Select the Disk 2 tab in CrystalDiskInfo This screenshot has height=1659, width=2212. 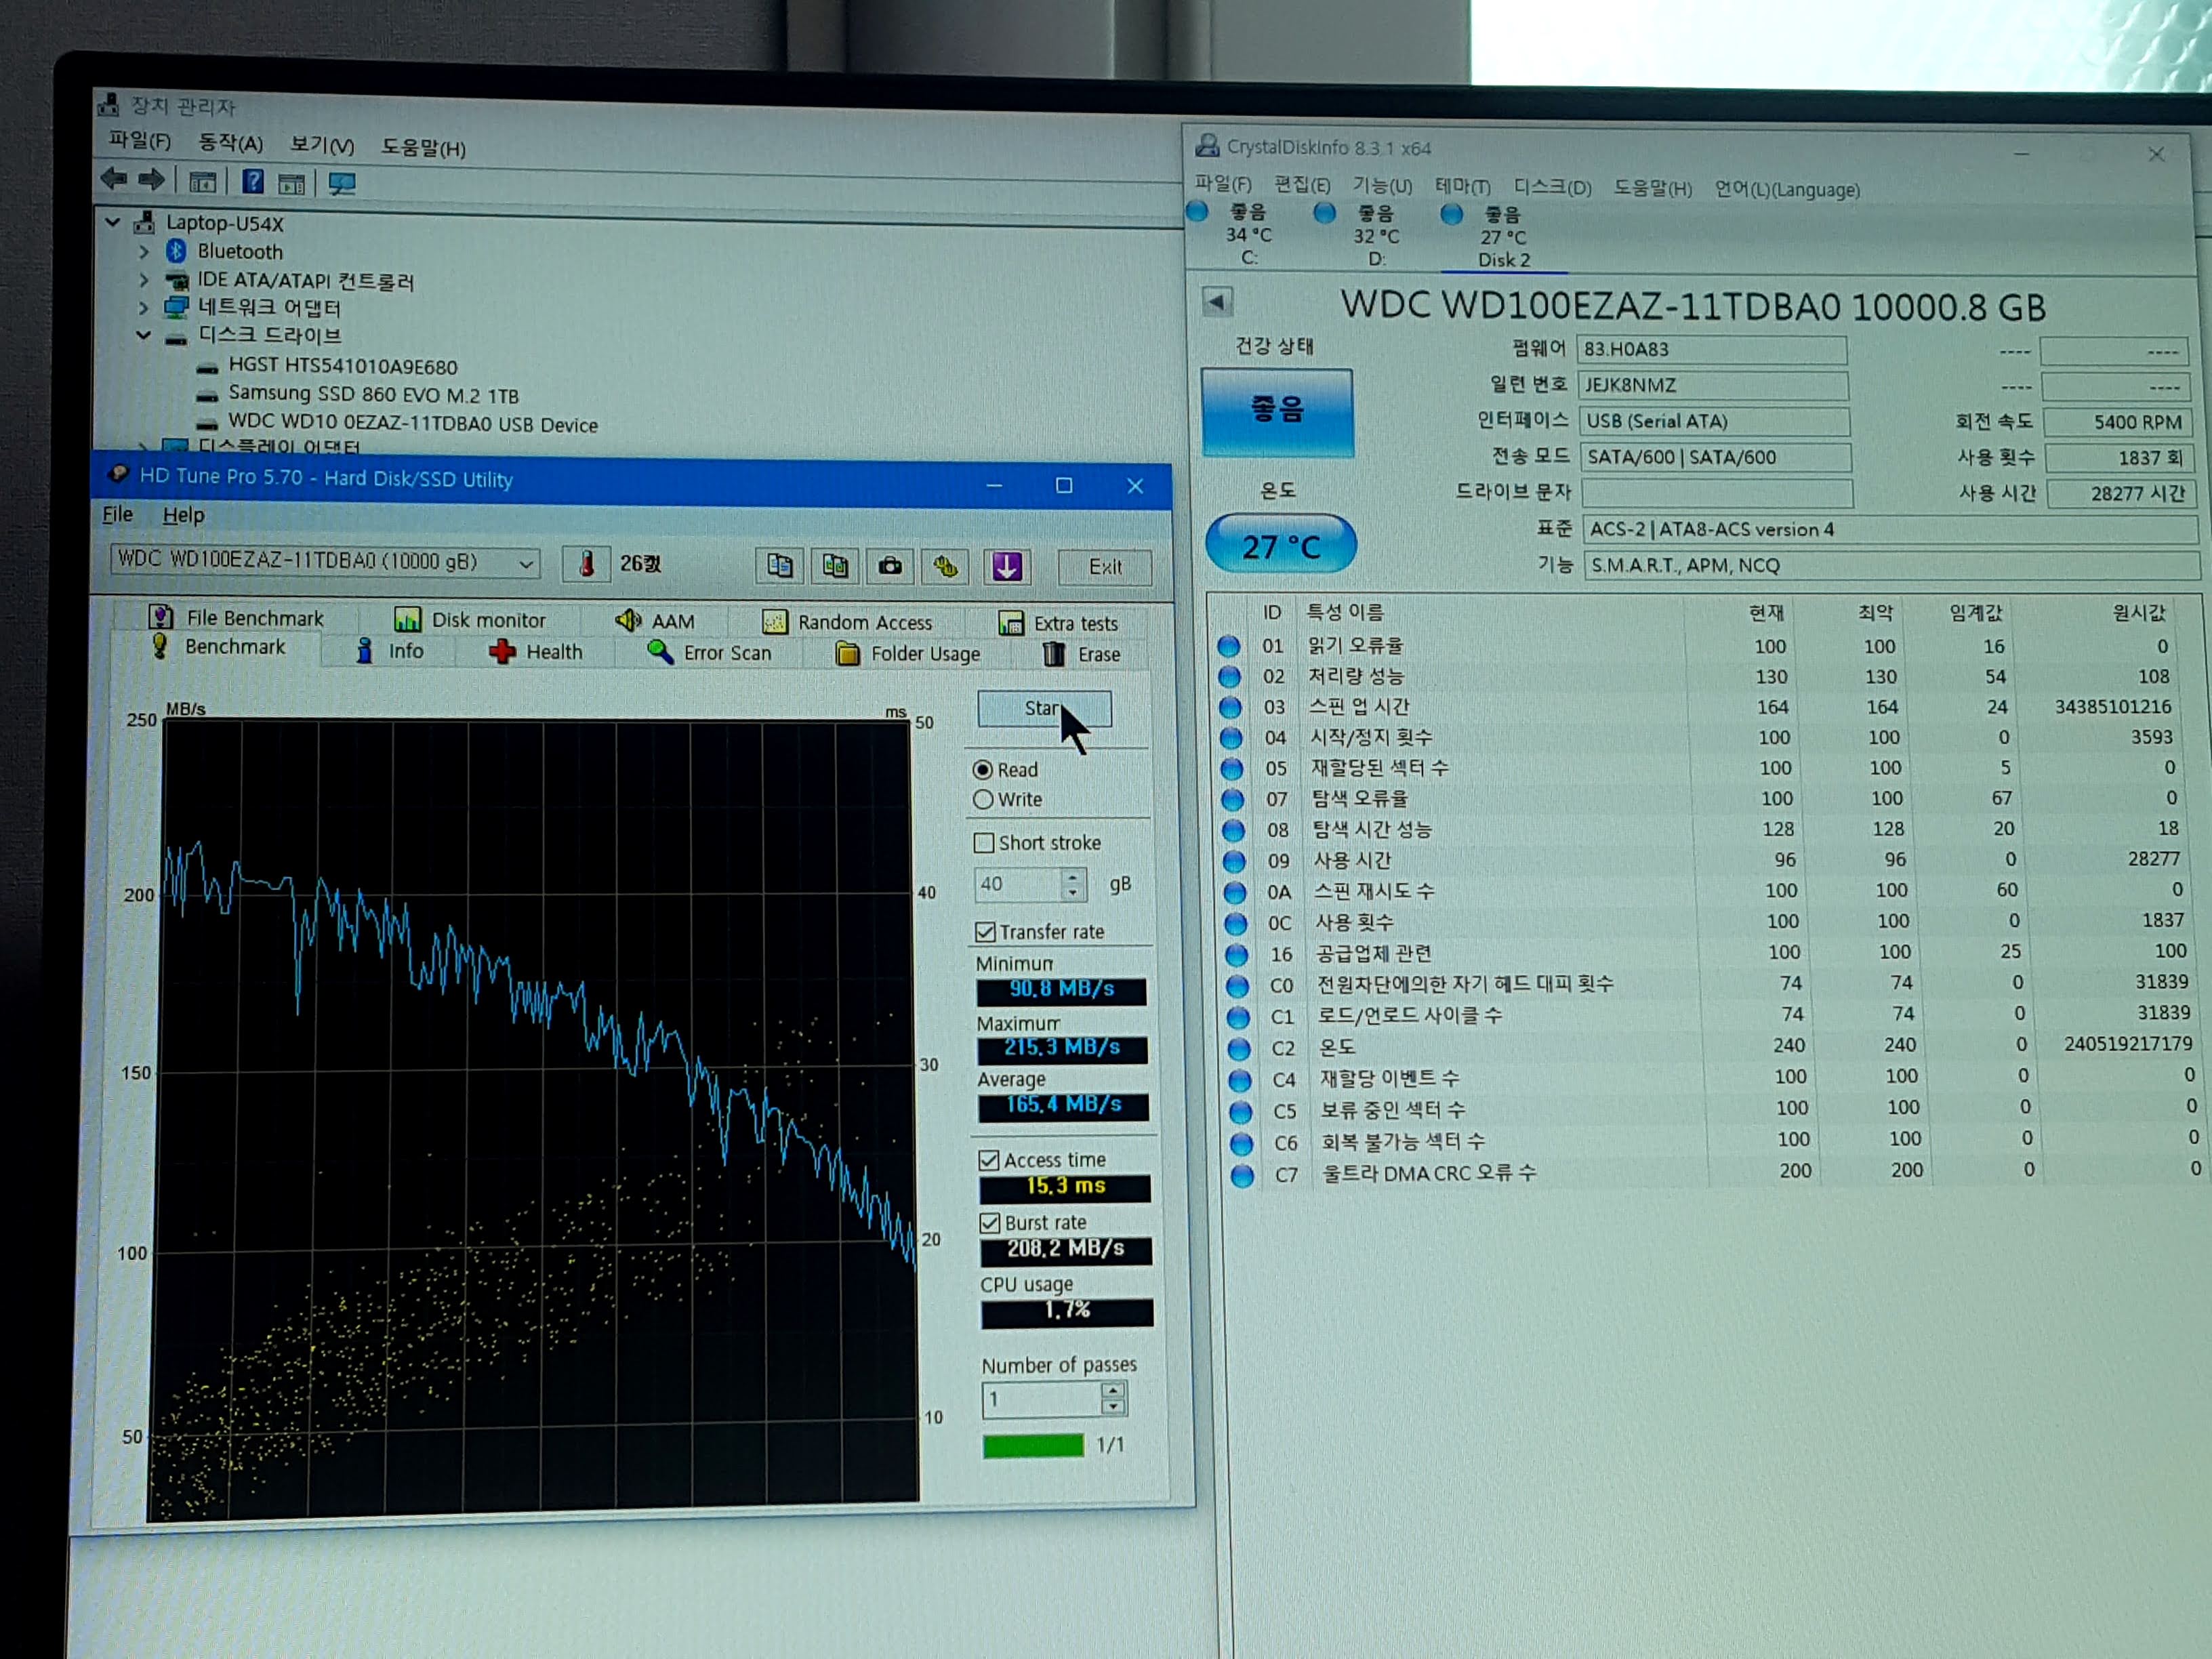tap(1504, 237)
